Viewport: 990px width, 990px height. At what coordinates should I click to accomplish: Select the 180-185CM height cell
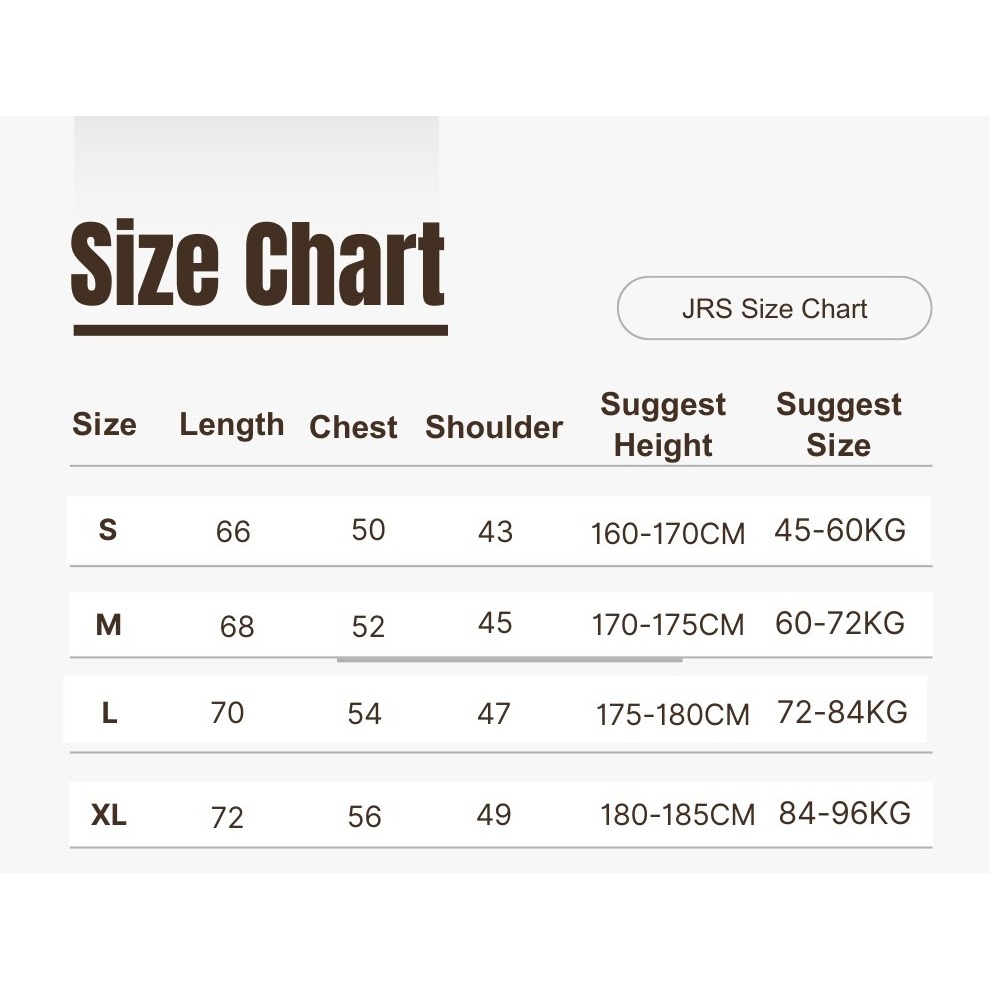click(677, 815)
